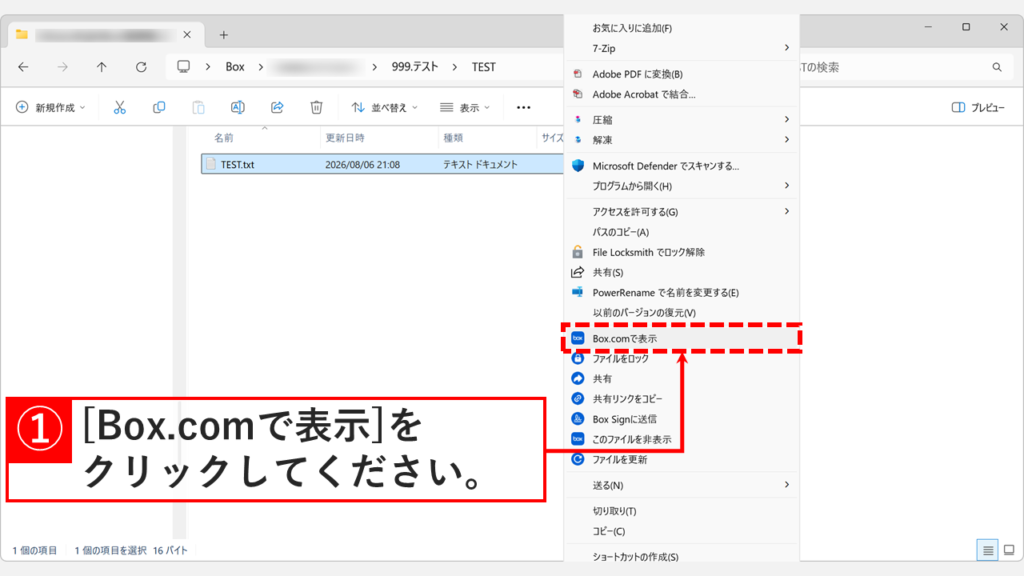Open the See more (three dots) menu
This screenshot has width=1024, height=576.
pyautogui.click(x=524, y=107)
